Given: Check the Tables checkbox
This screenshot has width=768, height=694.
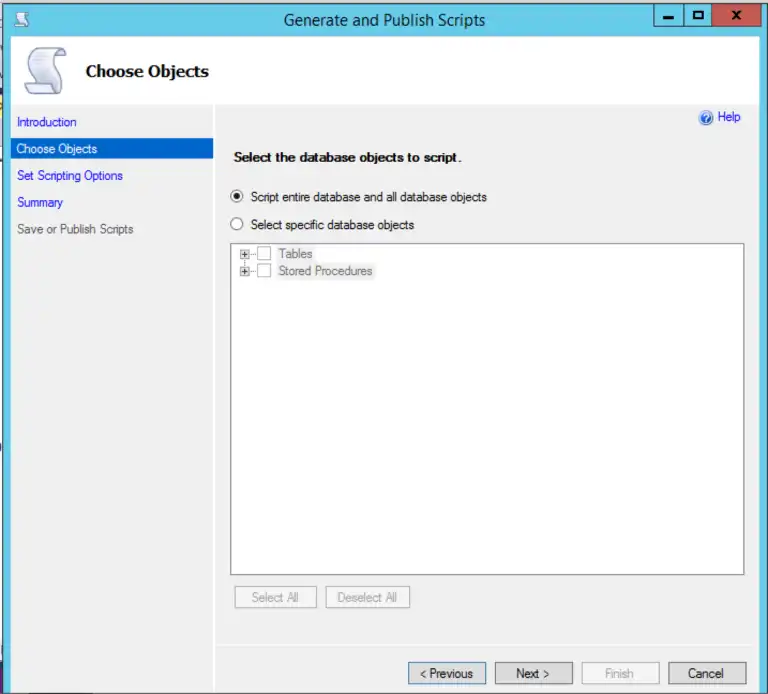Looking at the screenshot, I should tap(264, 254).
